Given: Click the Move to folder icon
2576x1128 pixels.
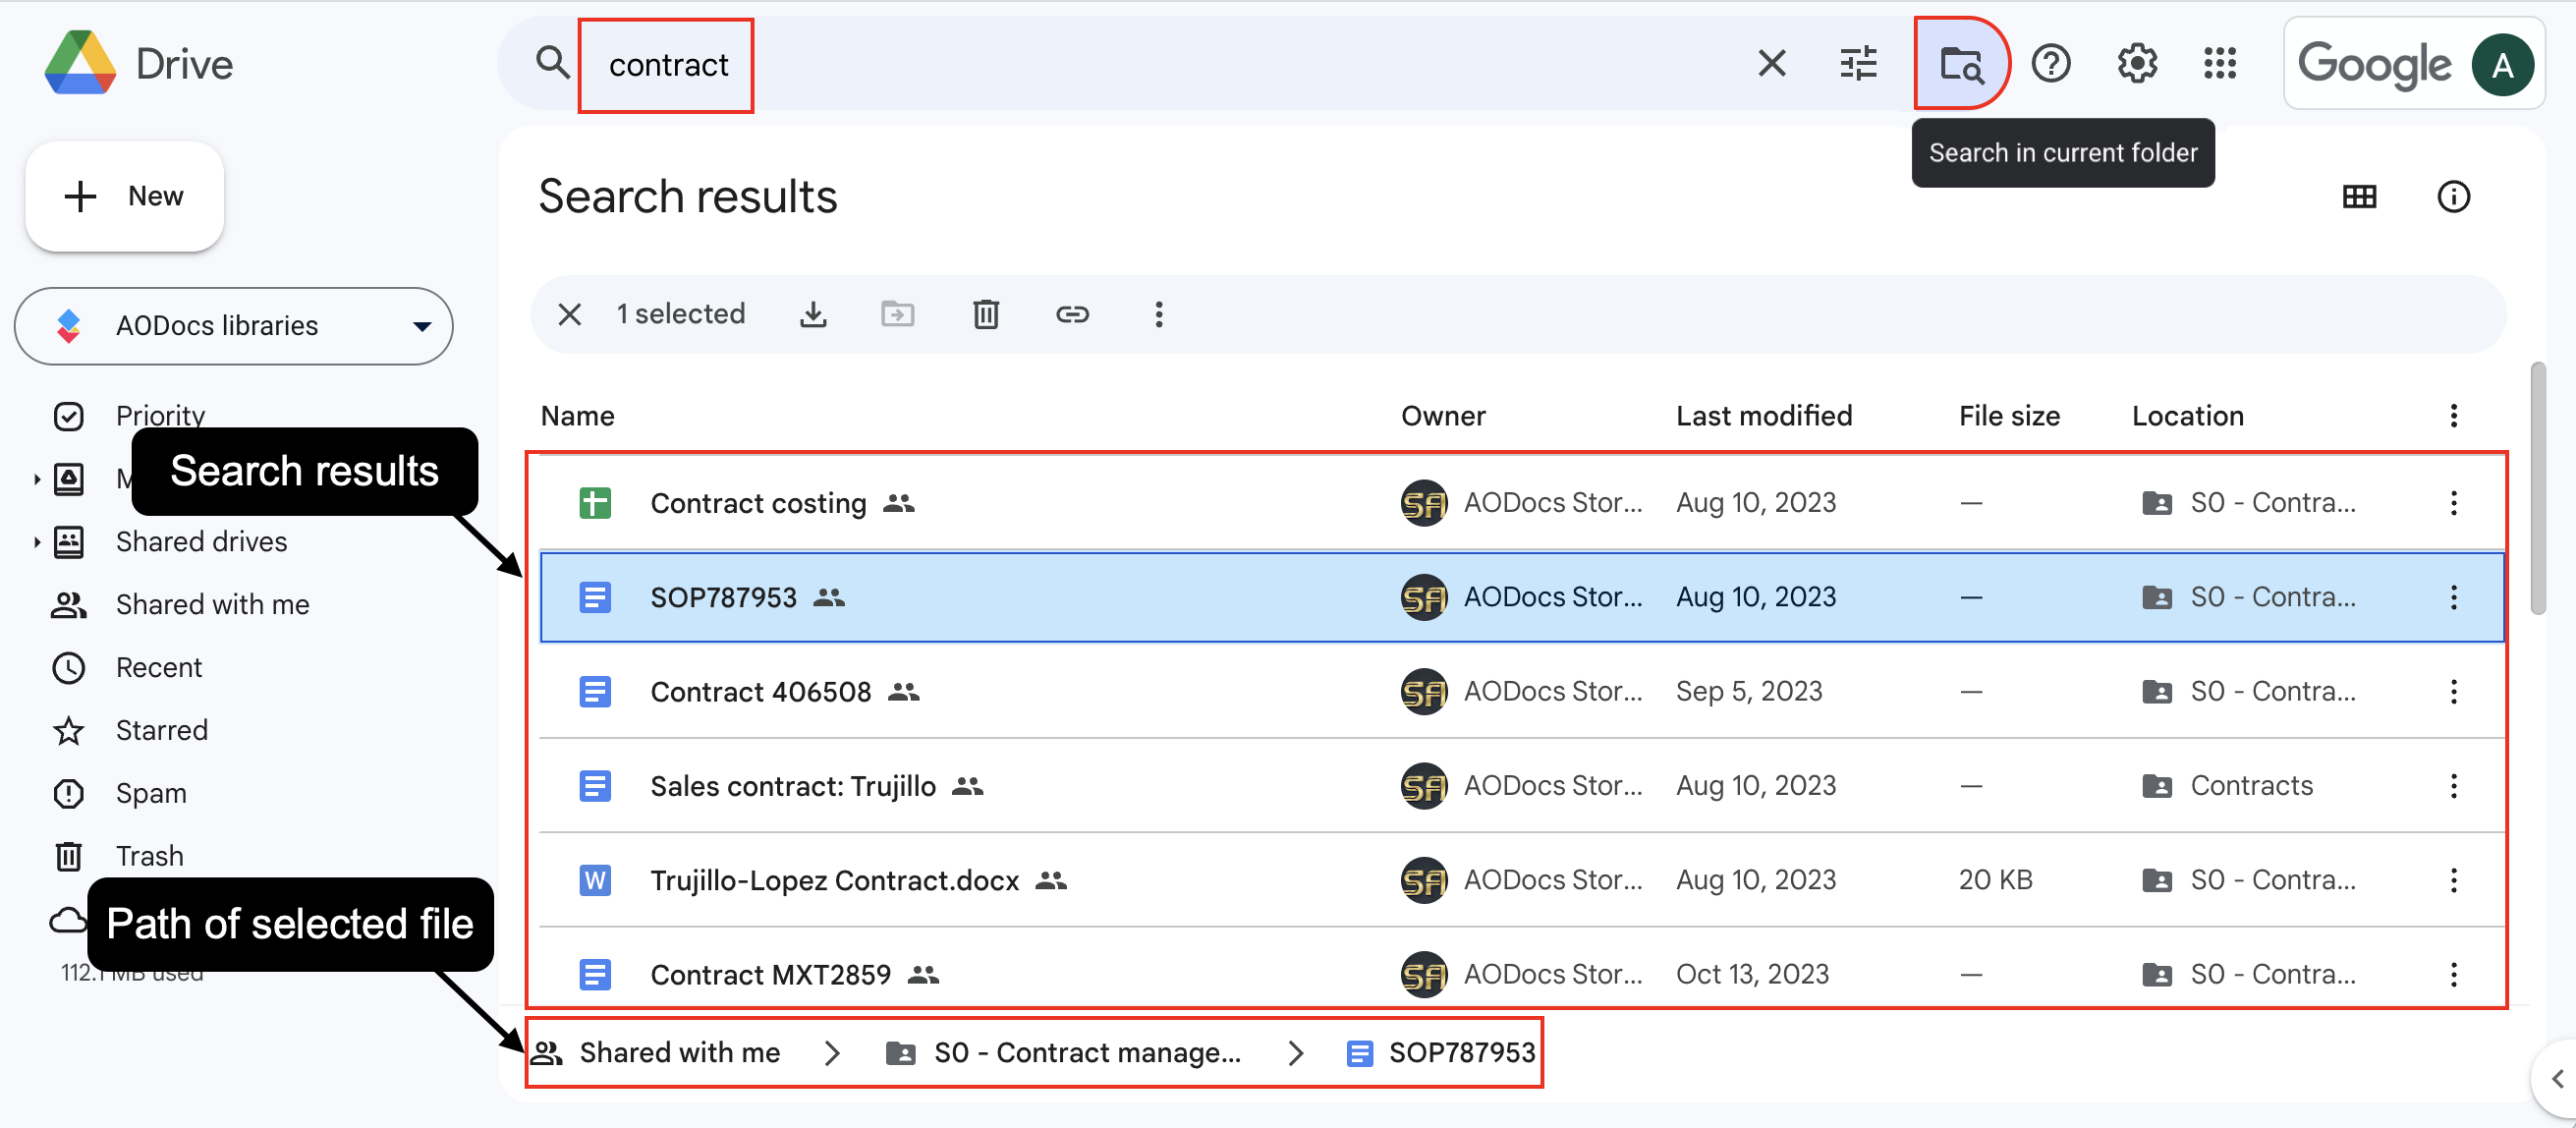Looking at the screenshot, I should tap(897, 314).
